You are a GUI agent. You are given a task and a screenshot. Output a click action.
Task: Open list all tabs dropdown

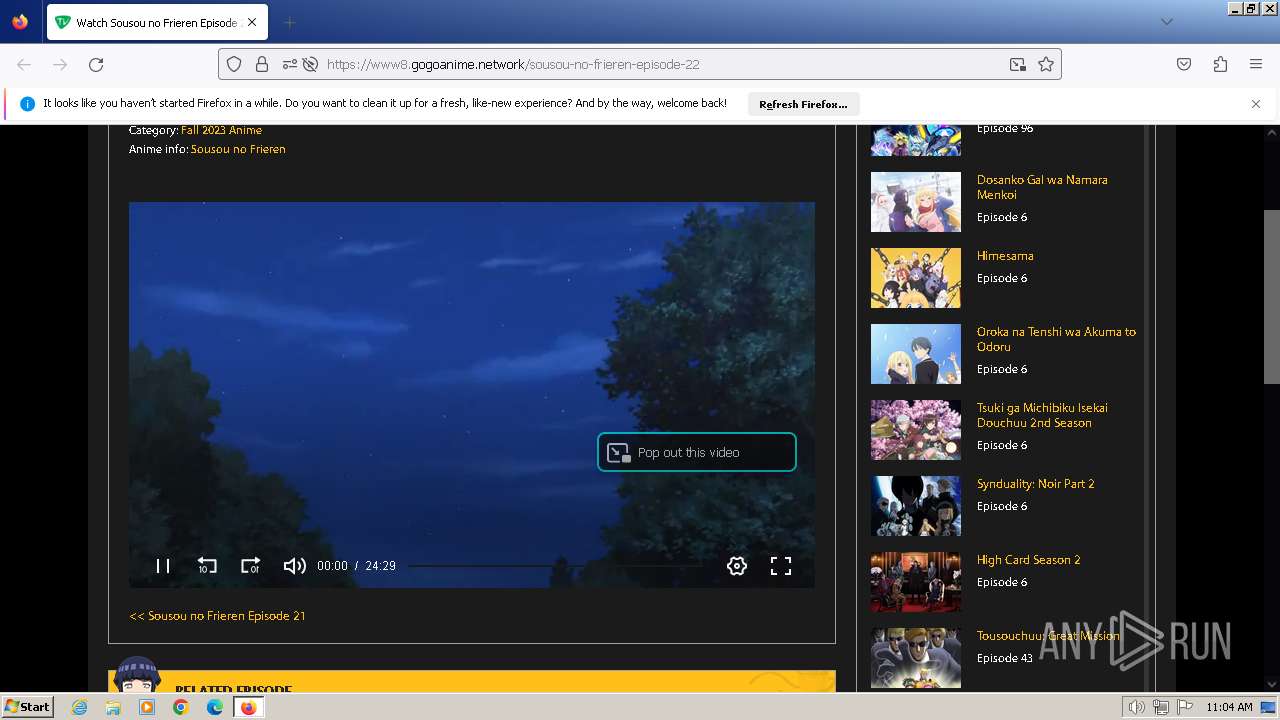(x=1166, y=22)
